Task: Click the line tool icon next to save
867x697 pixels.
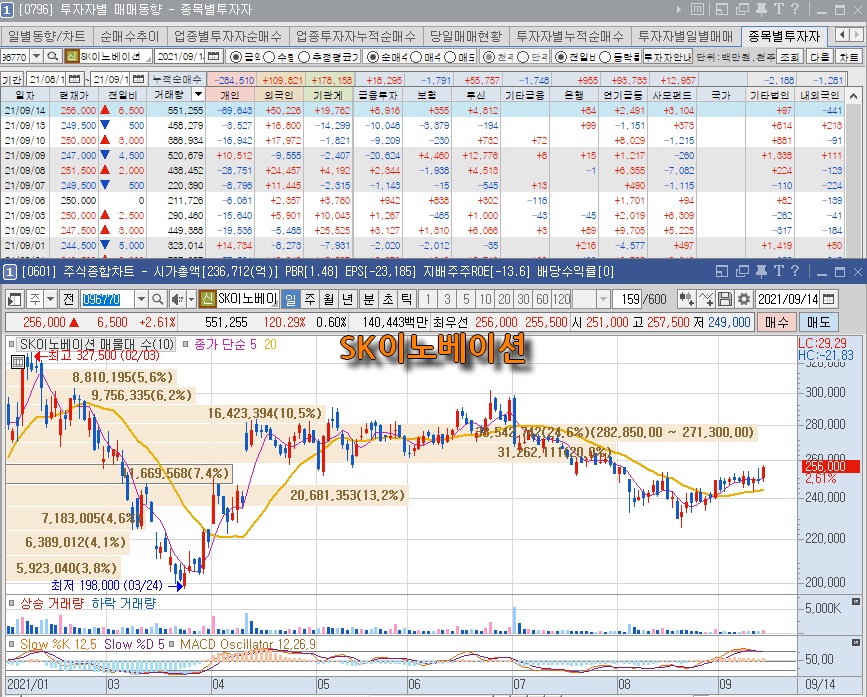Action: (706, 300)
